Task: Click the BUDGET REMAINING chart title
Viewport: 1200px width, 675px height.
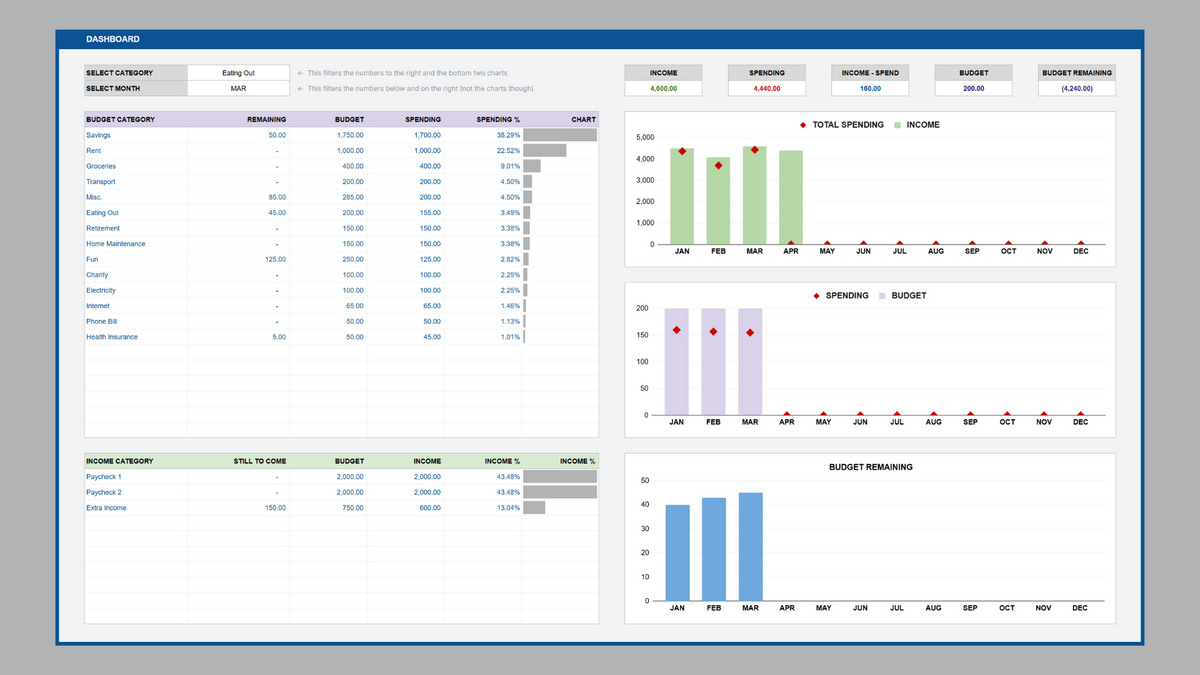Action: (x=871, y=467)
